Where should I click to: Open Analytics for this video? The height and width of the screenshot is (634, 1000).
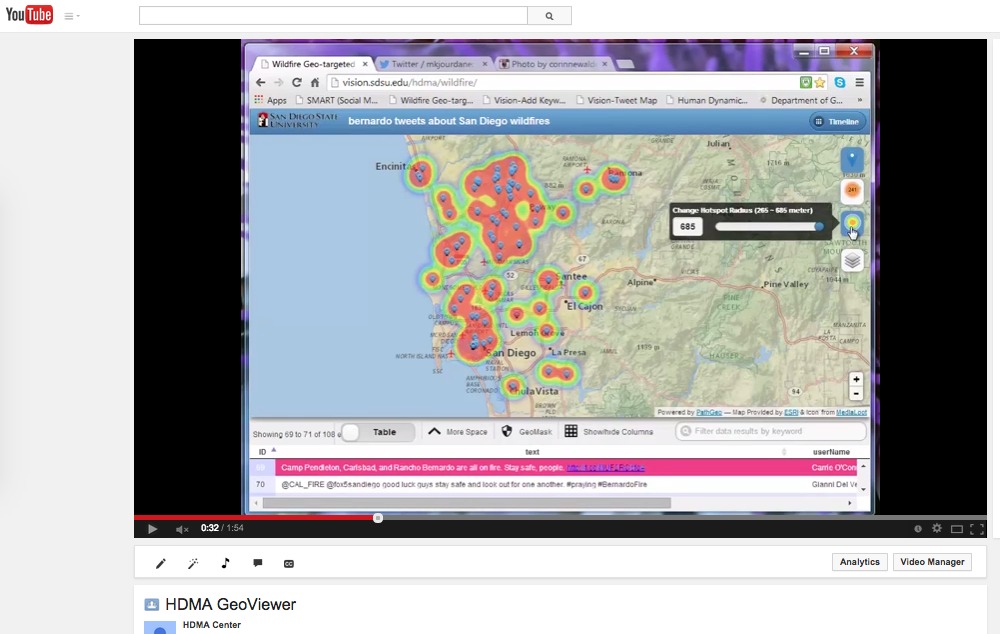tap(859, 562)
